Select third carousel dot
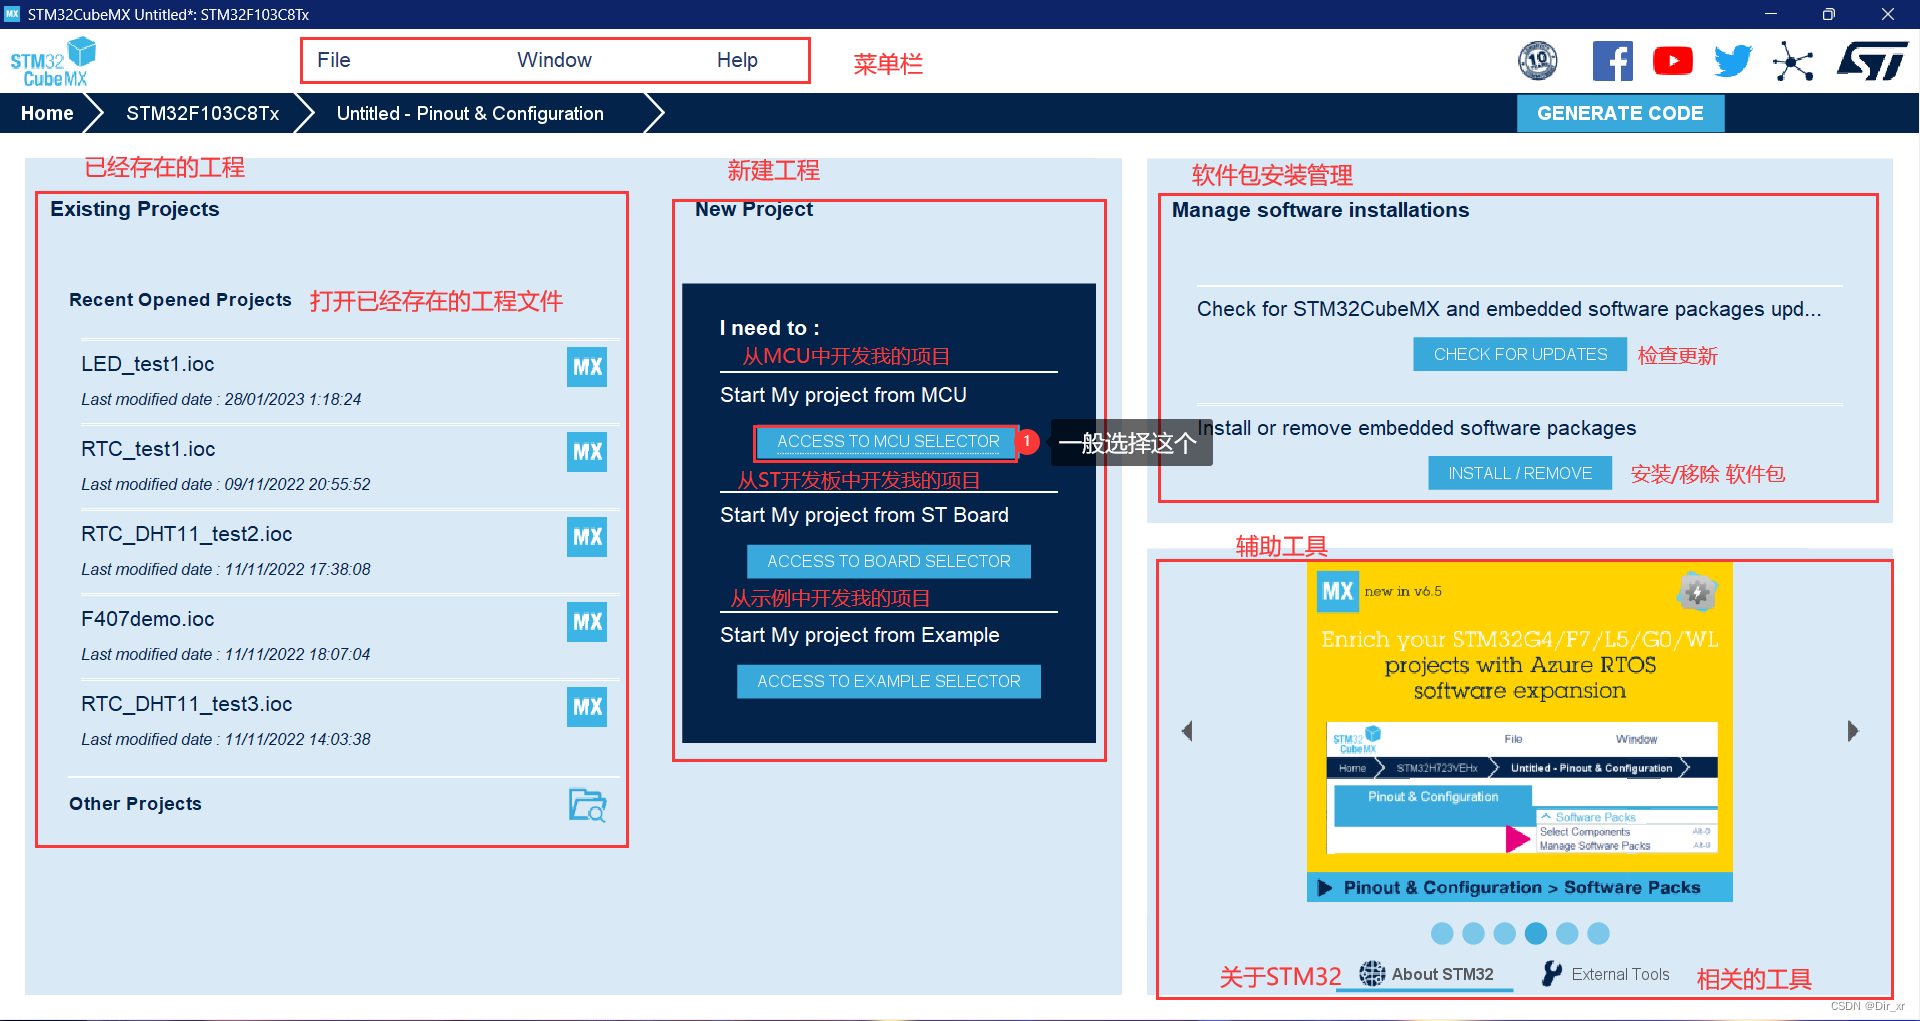1920x1021 pixels. 1504,933
